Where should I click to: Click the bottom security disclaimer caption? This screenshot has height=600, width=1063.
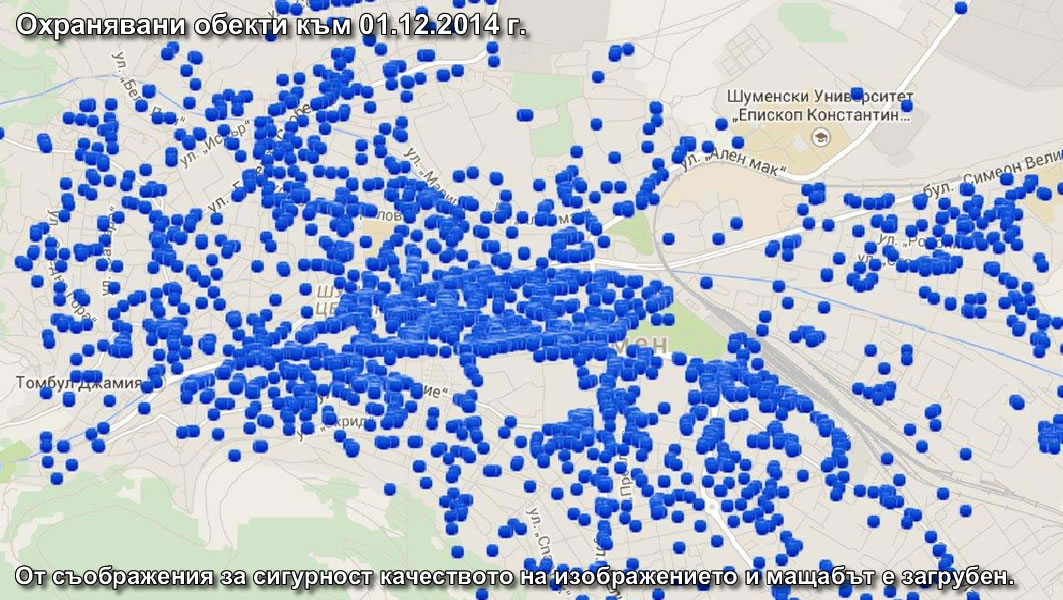(515, 576)
